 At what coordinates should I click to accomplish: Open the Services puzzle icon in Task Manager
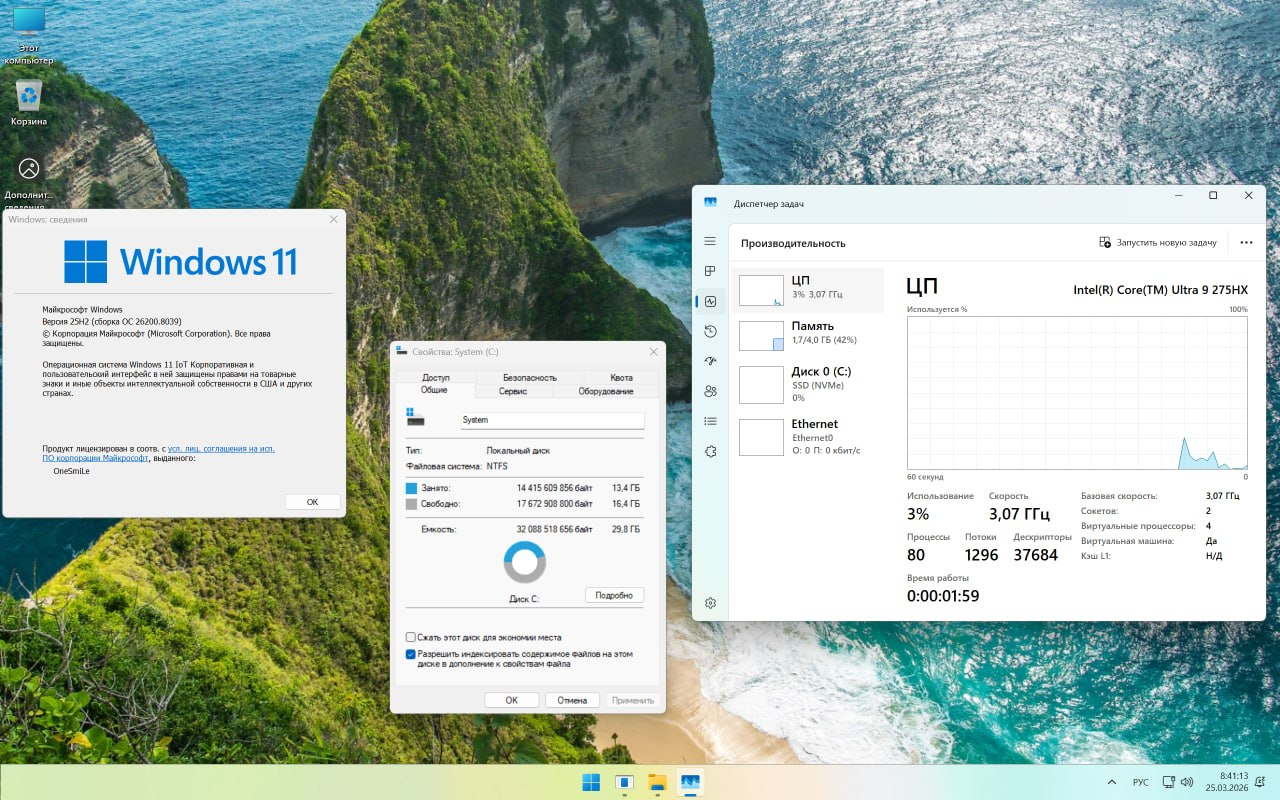[710, 451]
